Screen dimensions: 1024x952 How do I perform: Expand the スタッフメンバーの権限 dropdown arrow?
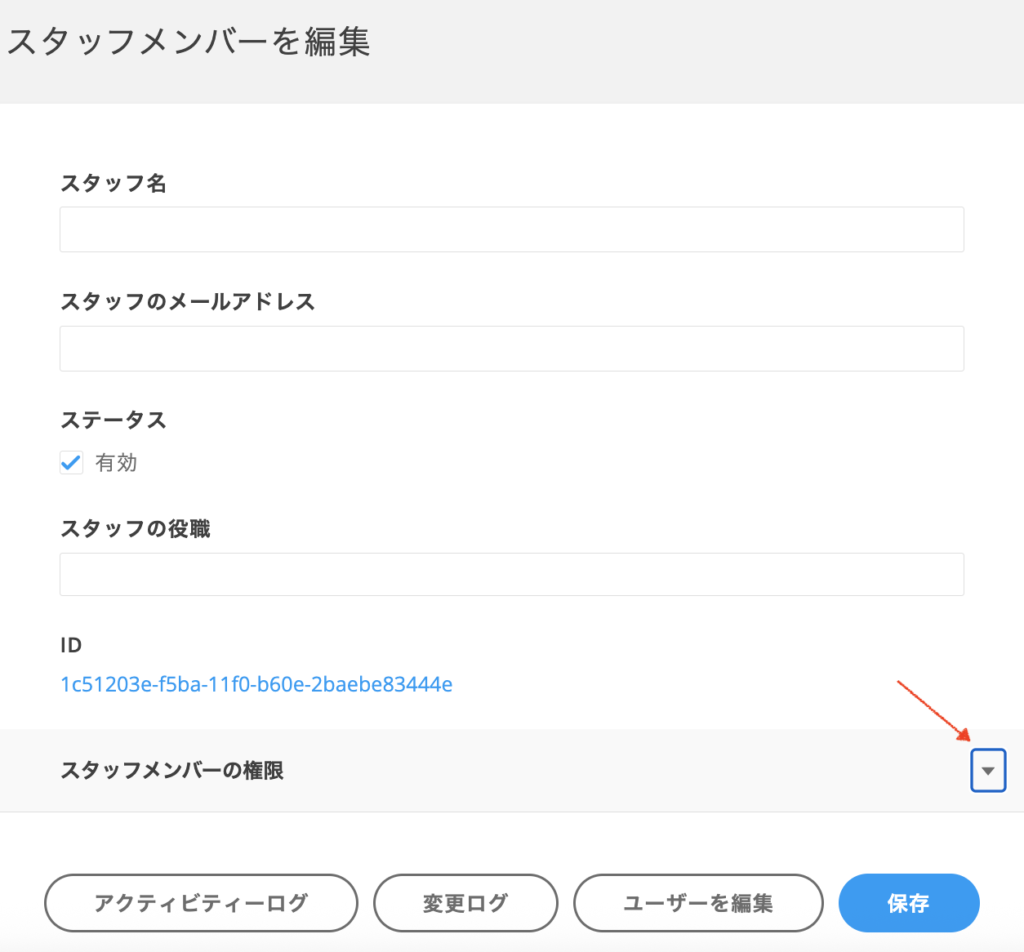point(987,771)
